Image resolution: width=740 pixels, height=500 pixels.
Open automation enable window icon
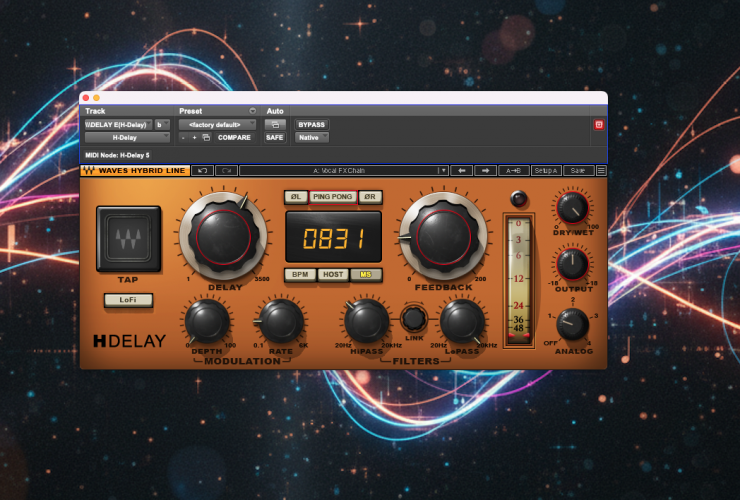tap(275, 125)
